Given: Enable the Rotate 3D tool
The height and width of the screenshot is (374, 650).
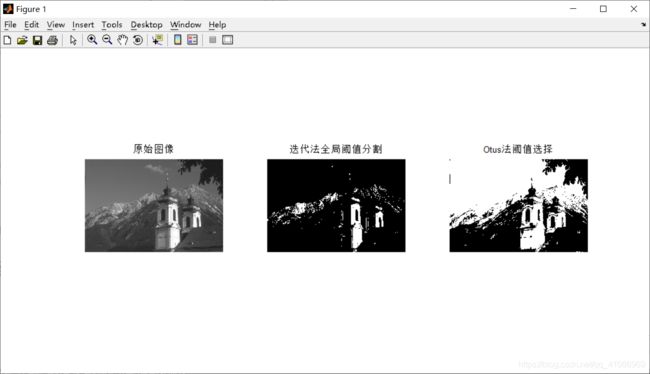Looking at the screenshot, I should point(138,40).
